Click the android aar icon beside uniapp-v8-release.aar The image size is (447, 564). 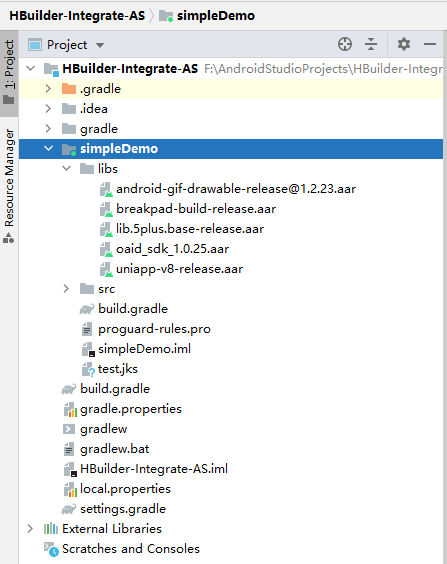106,269
